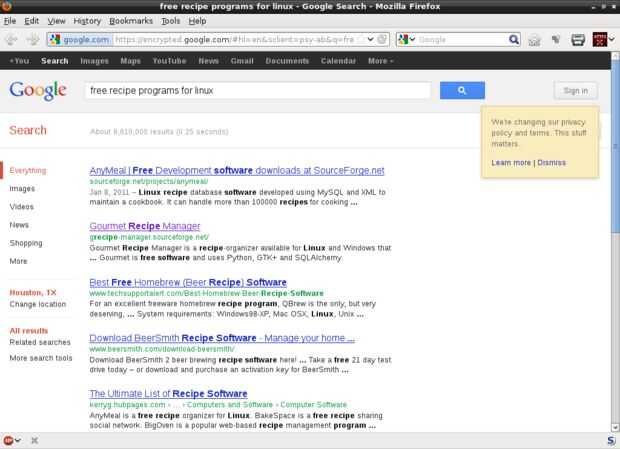Viewport: 620px width, 449px height.
Task: Click +You in Google bar
Action: [19, 61]
